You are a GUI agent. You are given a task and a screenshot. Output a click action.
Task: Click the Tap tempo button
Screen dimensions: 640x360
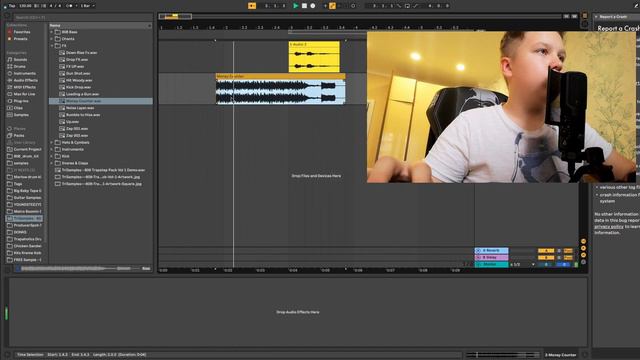pos(12,6)
